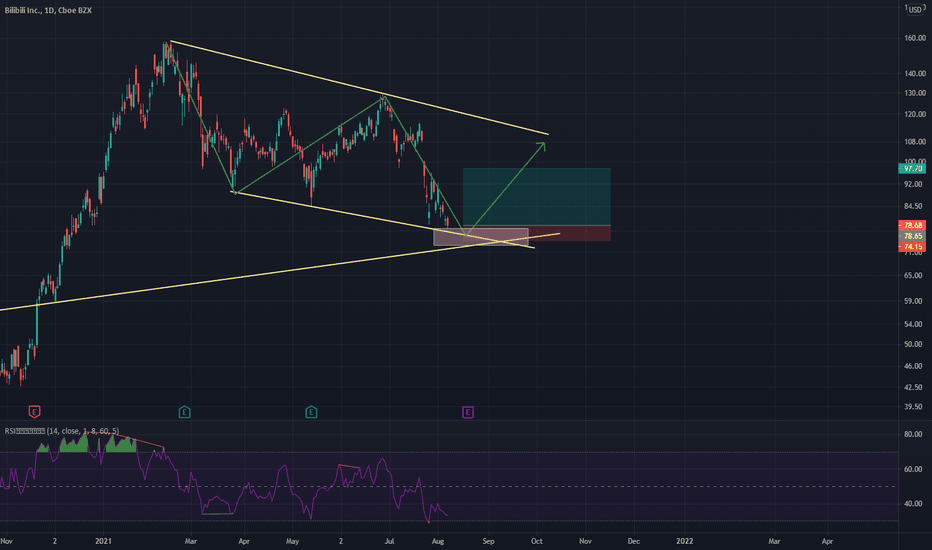Viewport: 932px width, 550px height.
Task: Select the 78.68 red entry price label
Action: [x=912, y=225]
